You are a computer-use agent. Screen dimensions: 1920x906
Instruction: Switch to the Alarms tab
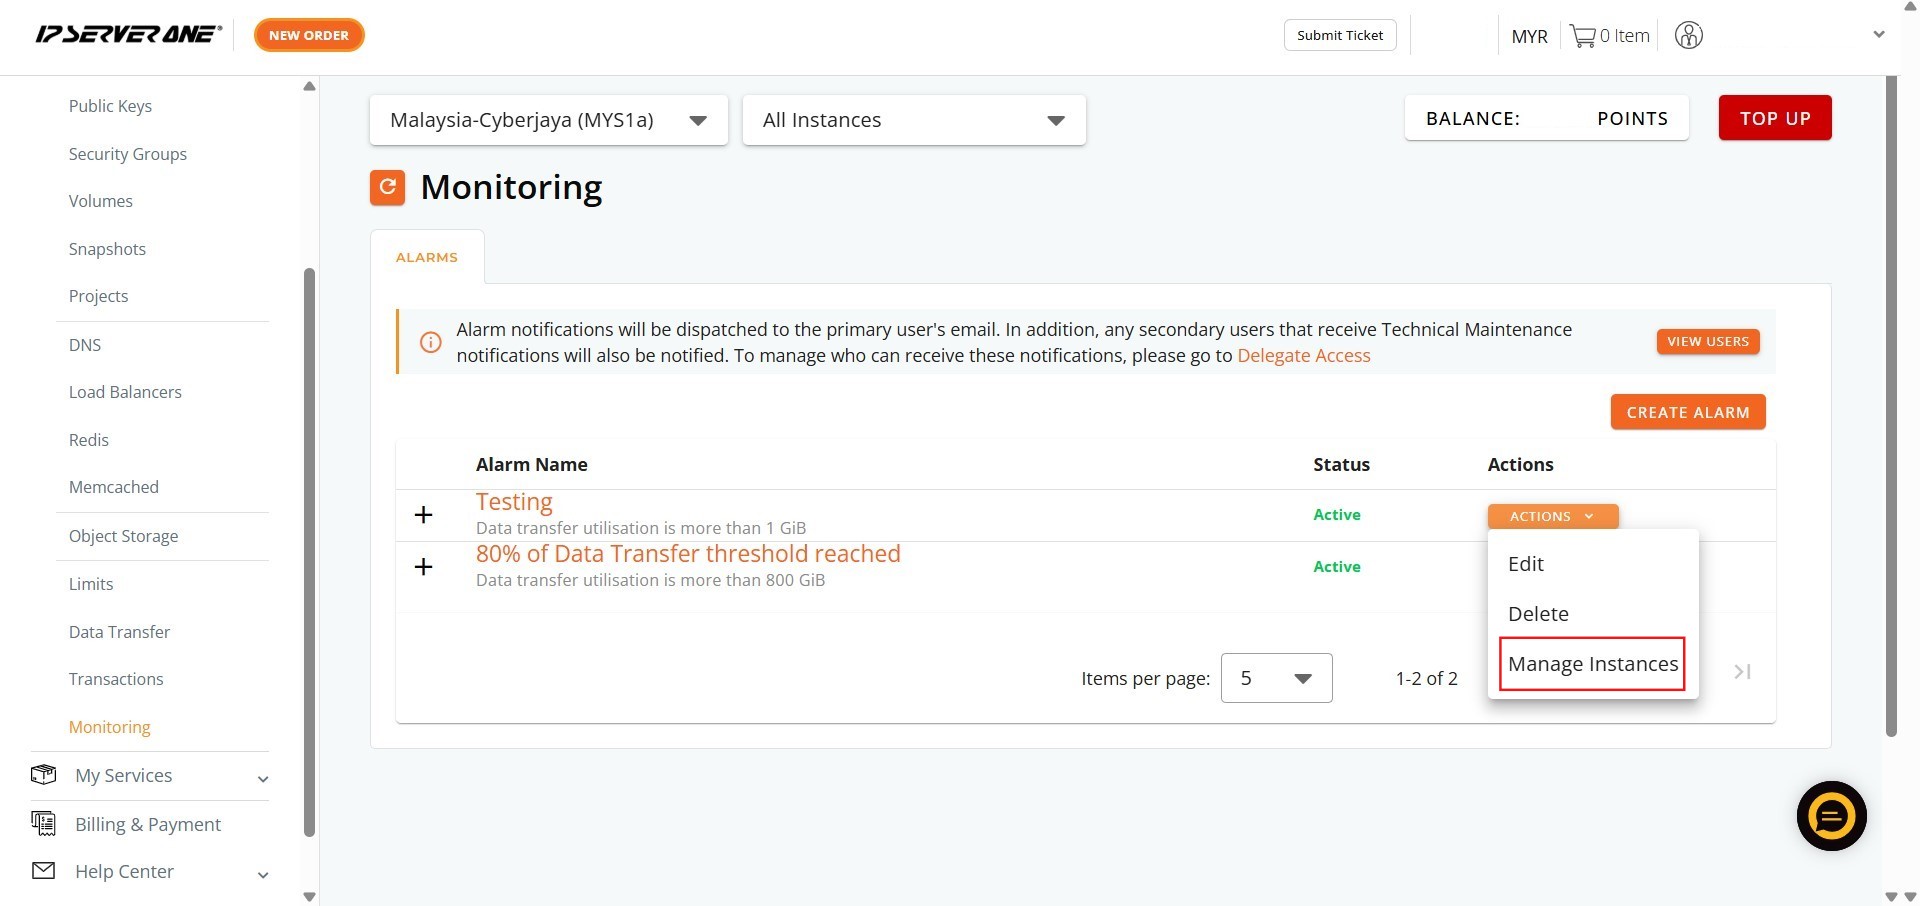pos(426,257)
